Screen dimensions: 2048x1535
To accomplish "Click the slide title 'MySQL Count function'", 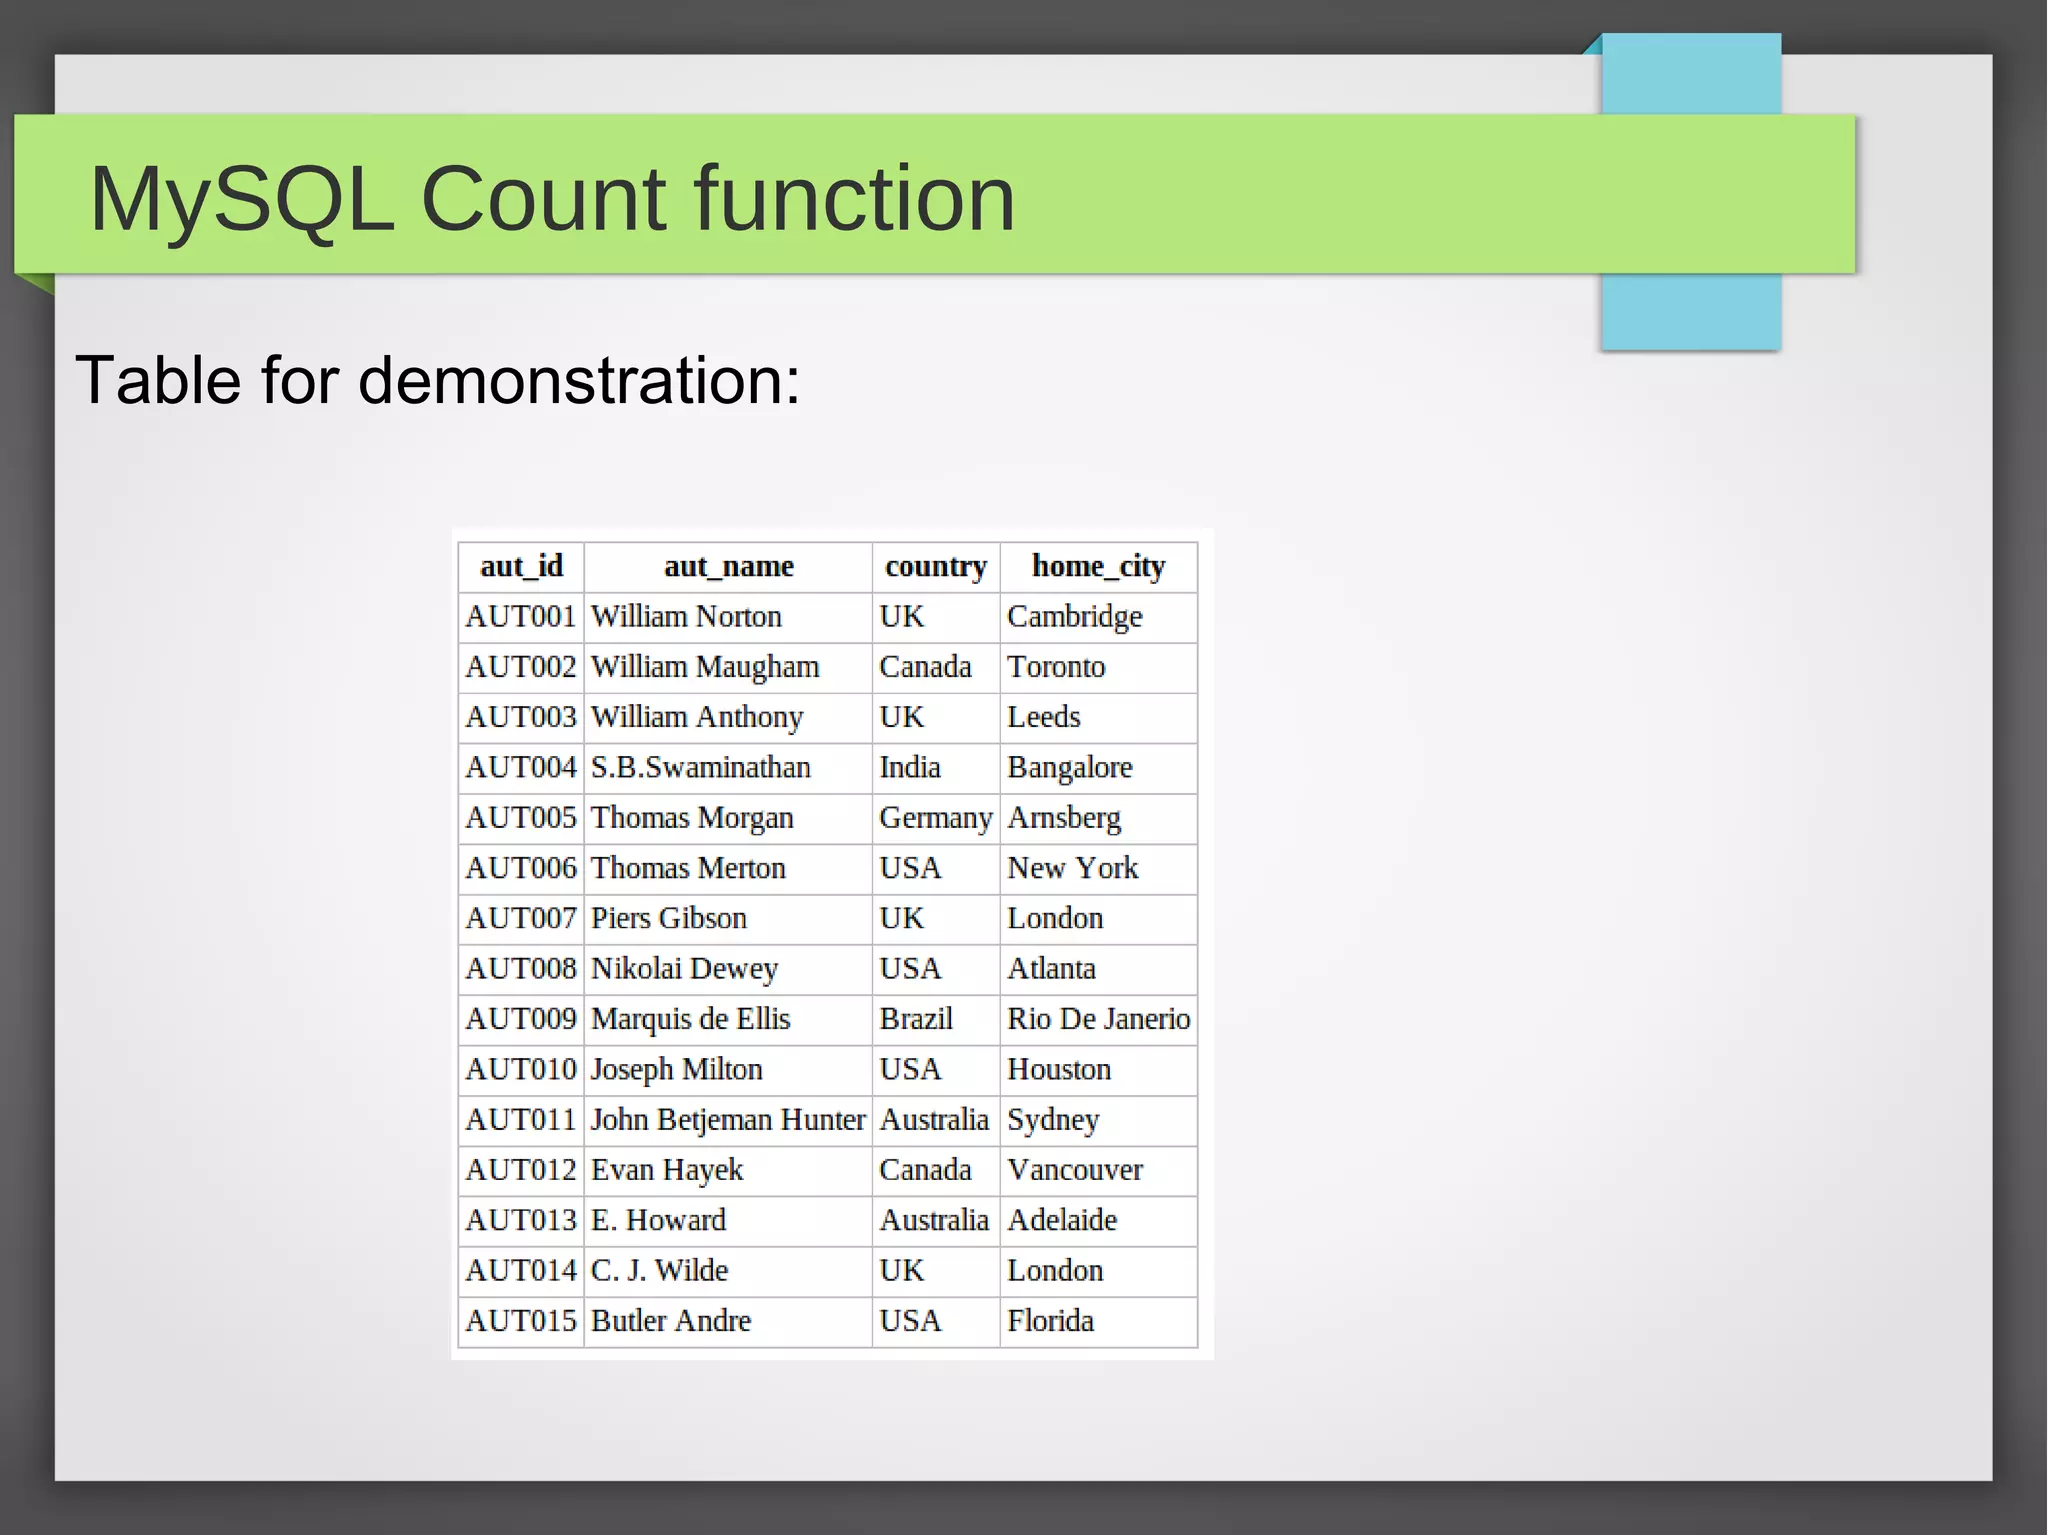I will coord(552,199).
